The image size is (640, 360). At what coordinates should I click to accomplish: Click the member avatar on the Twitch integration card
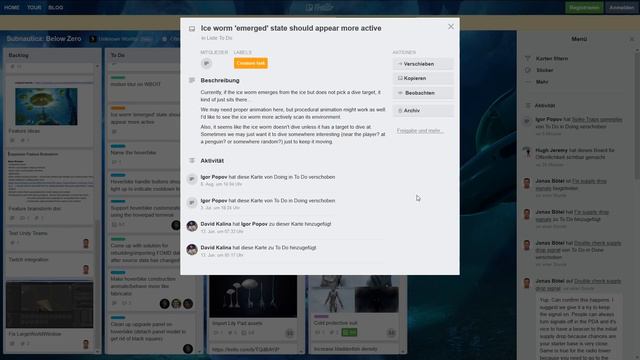coord(86,269)
